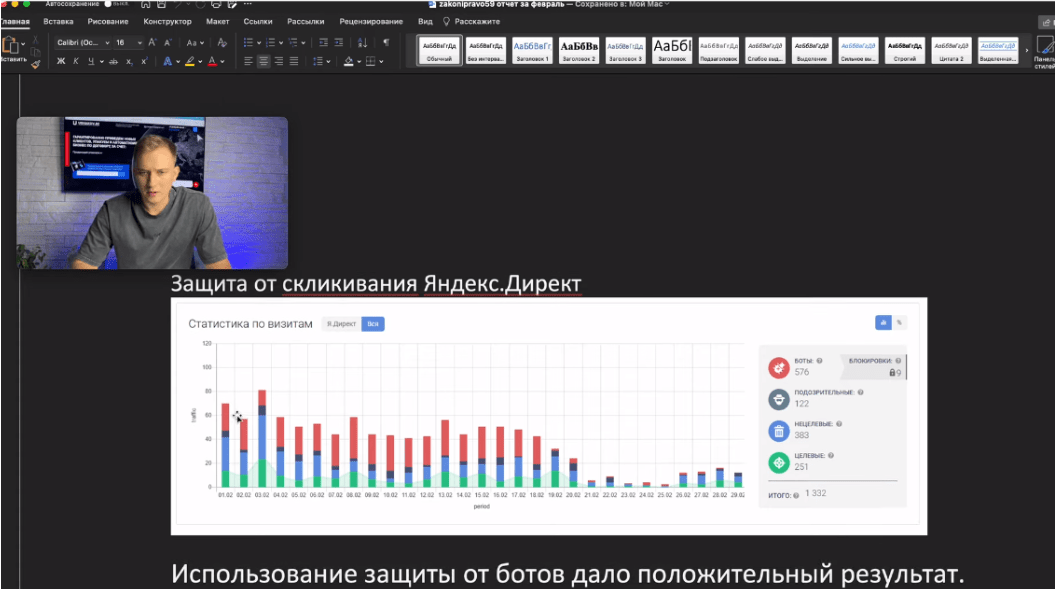This screenshot has width=1055, height=589.
Task: Click the Paste (Вставить) clipboard icon
Action: [x=9, y=46]
